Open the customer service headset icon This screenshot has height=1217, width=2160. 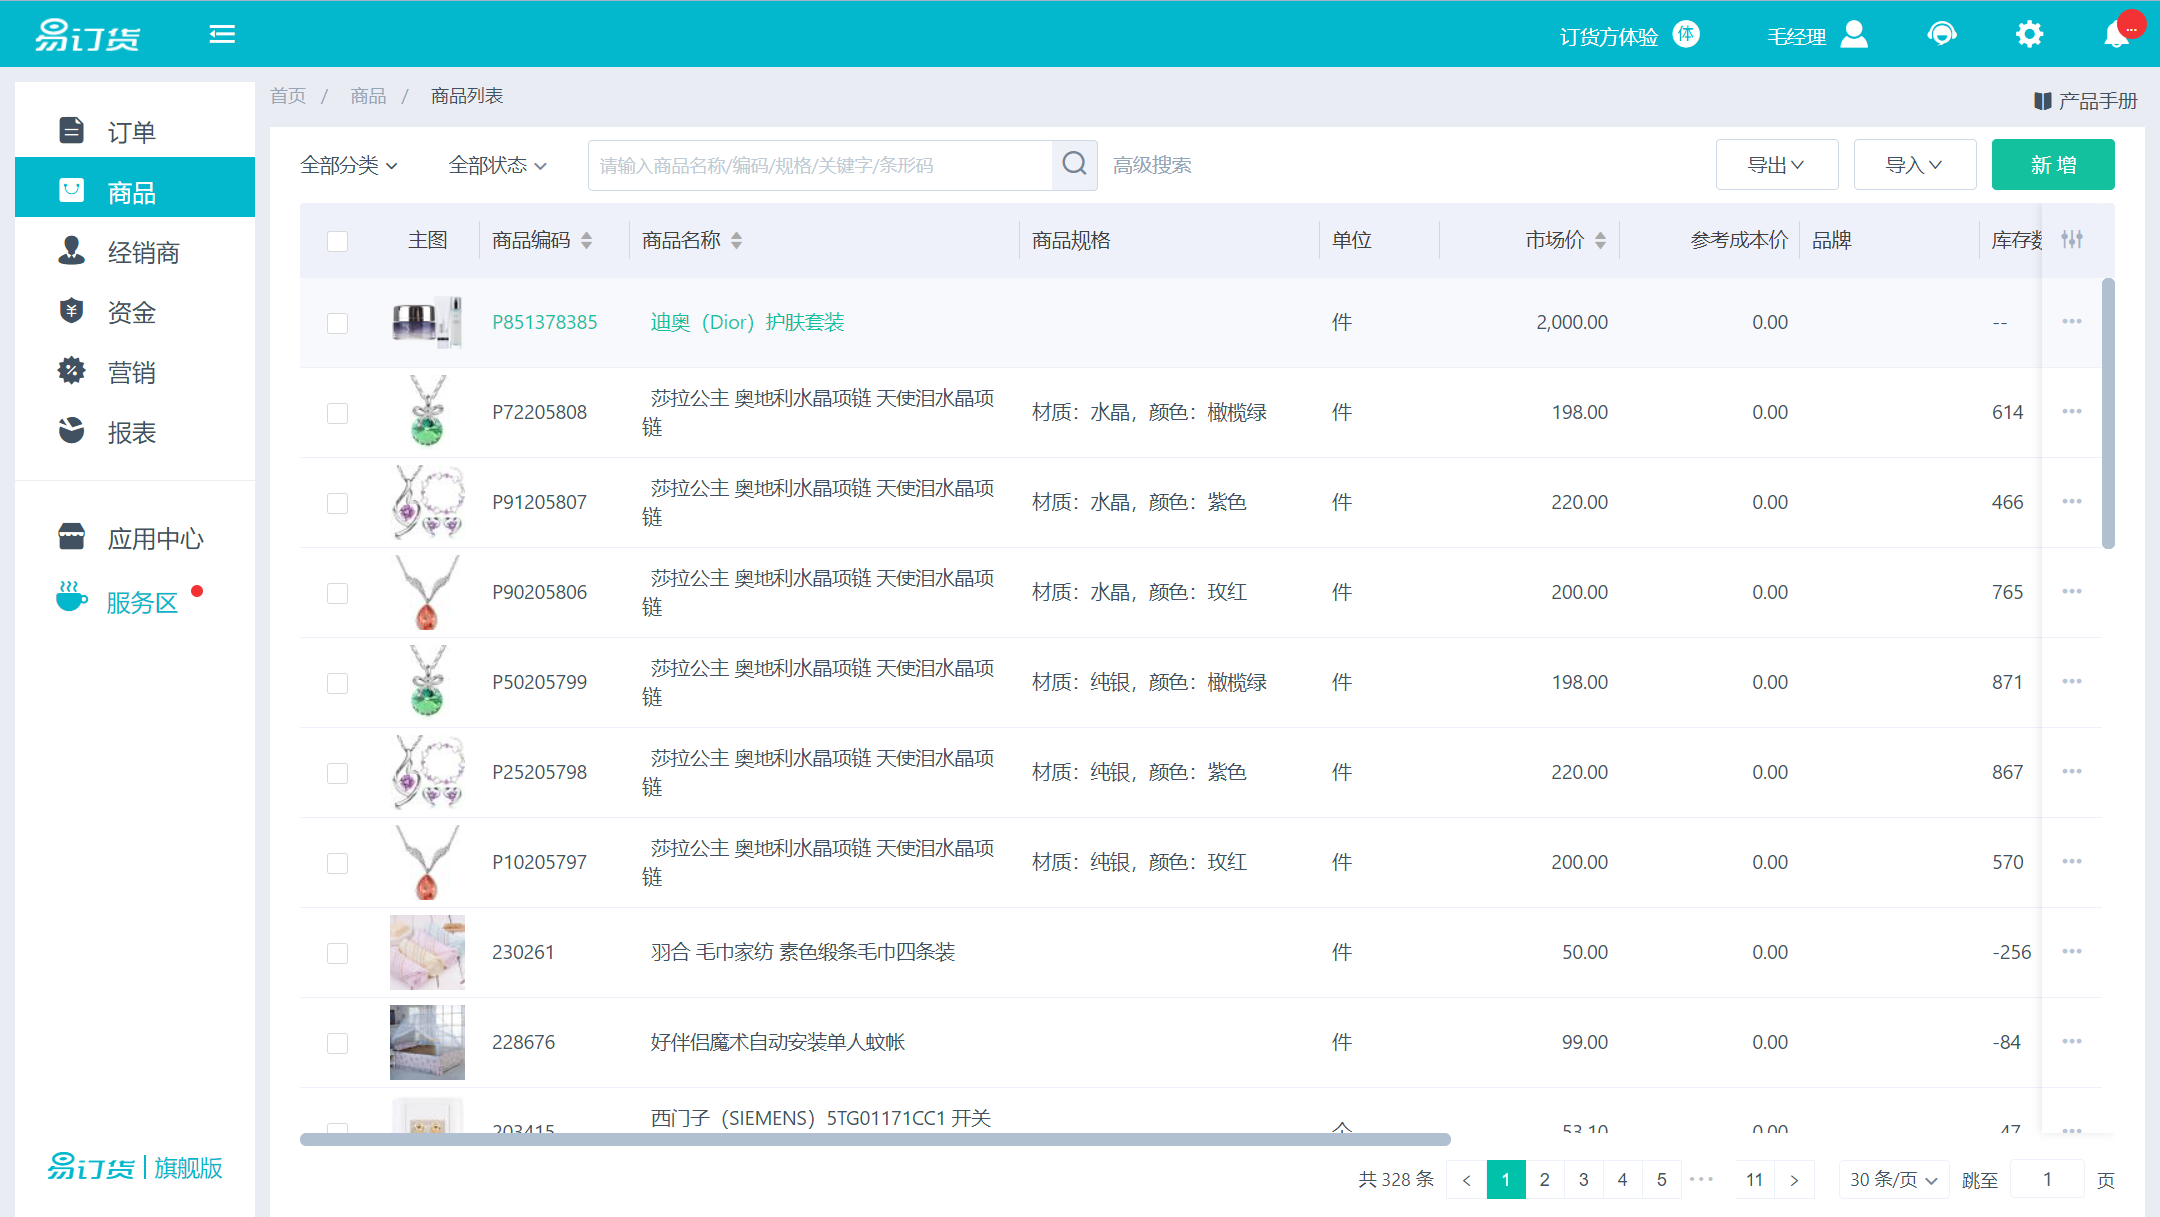(x=1941, y=35)
